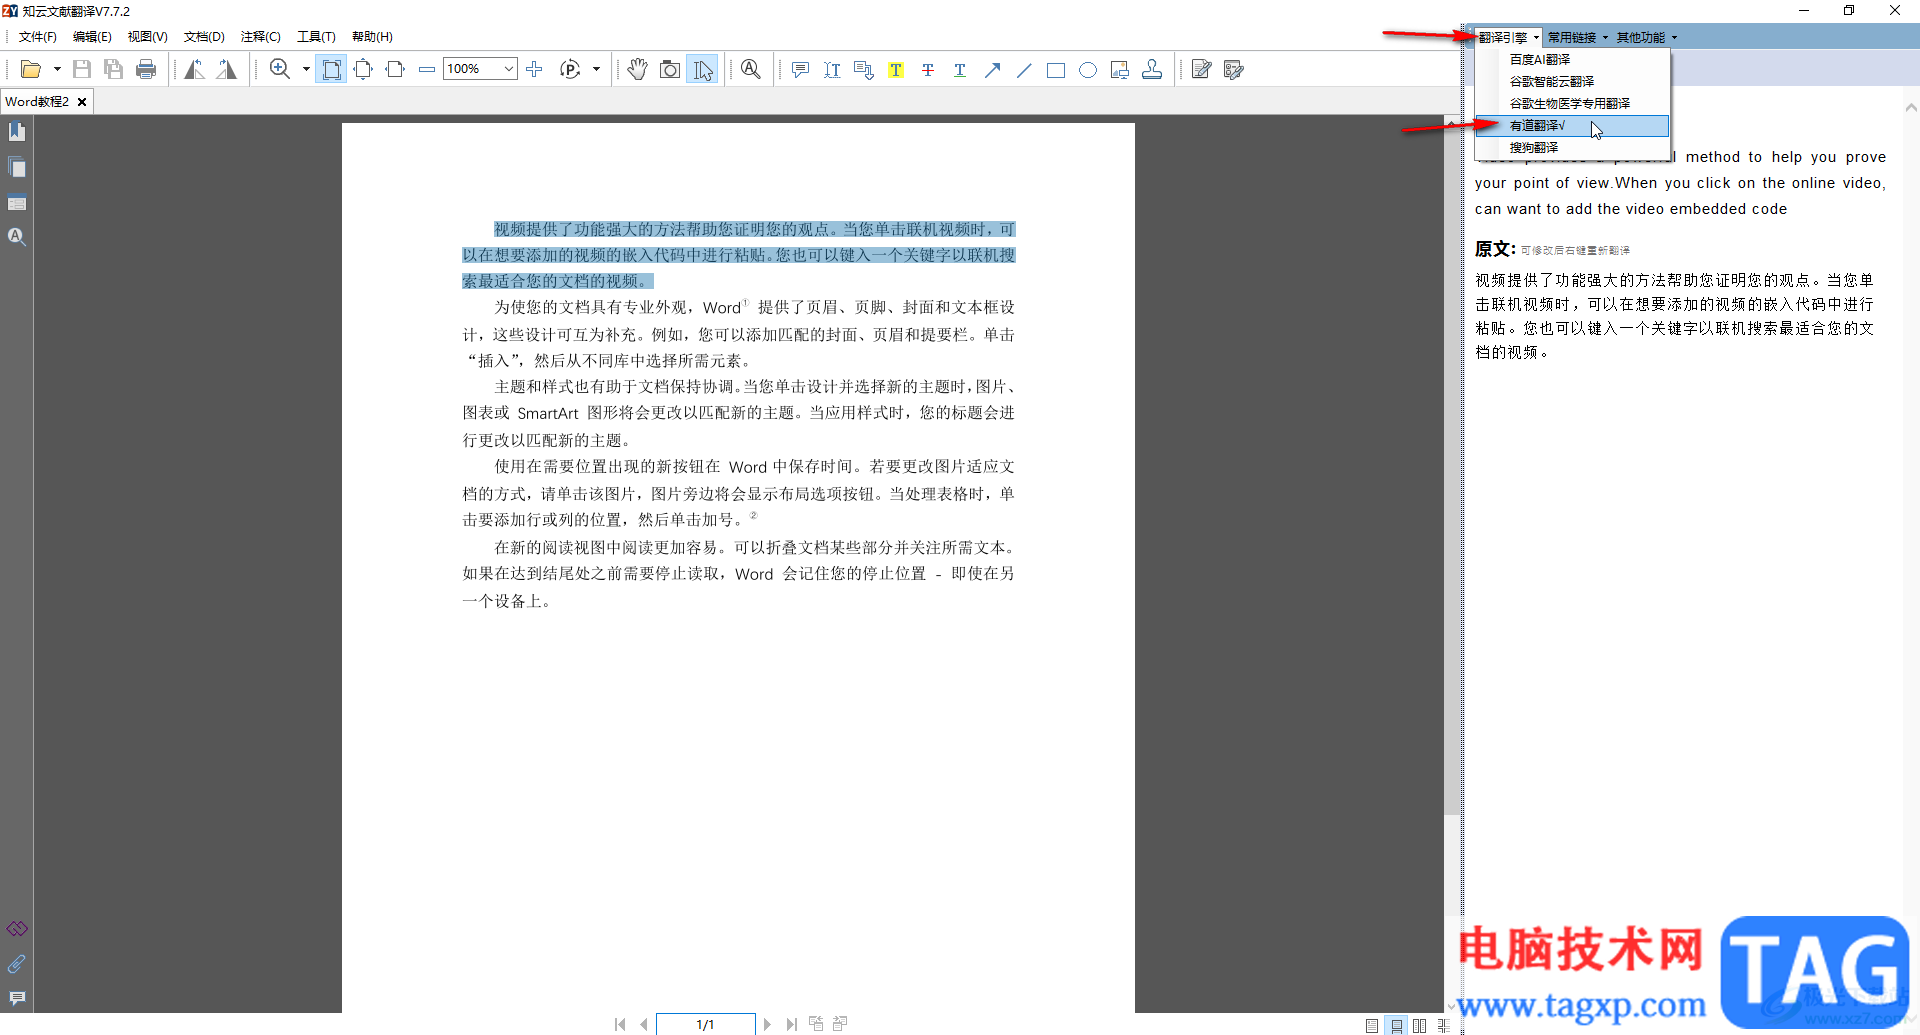Select the typewriter text tool
Image resolution: width=1920 pixels, height=1035 pixels.
[832, 69]
